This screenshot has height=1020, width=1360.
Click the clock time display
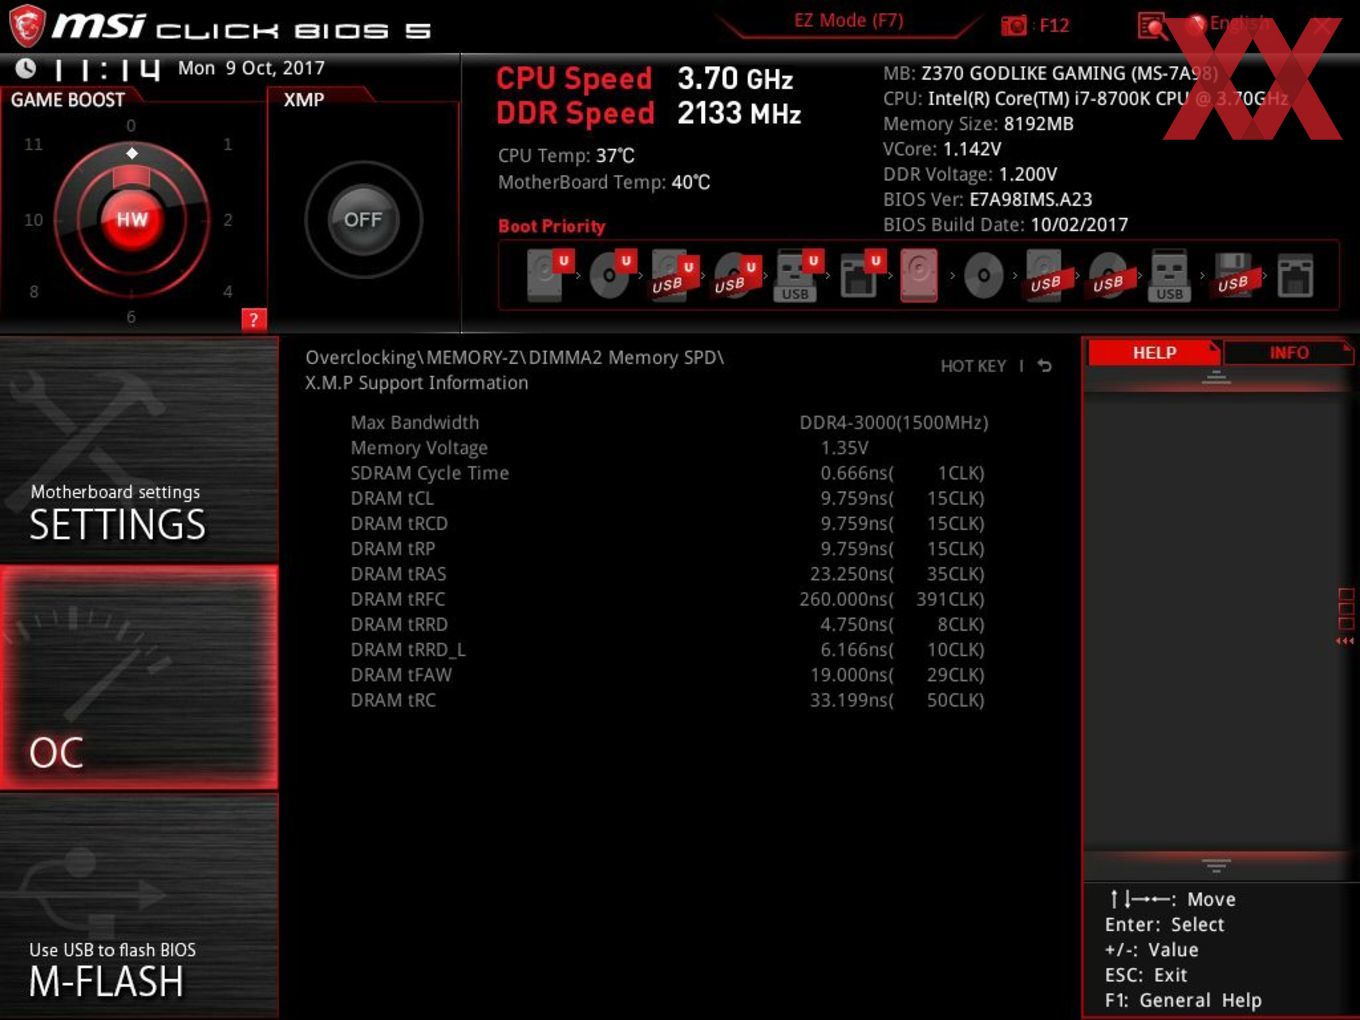tap(107, 69)
